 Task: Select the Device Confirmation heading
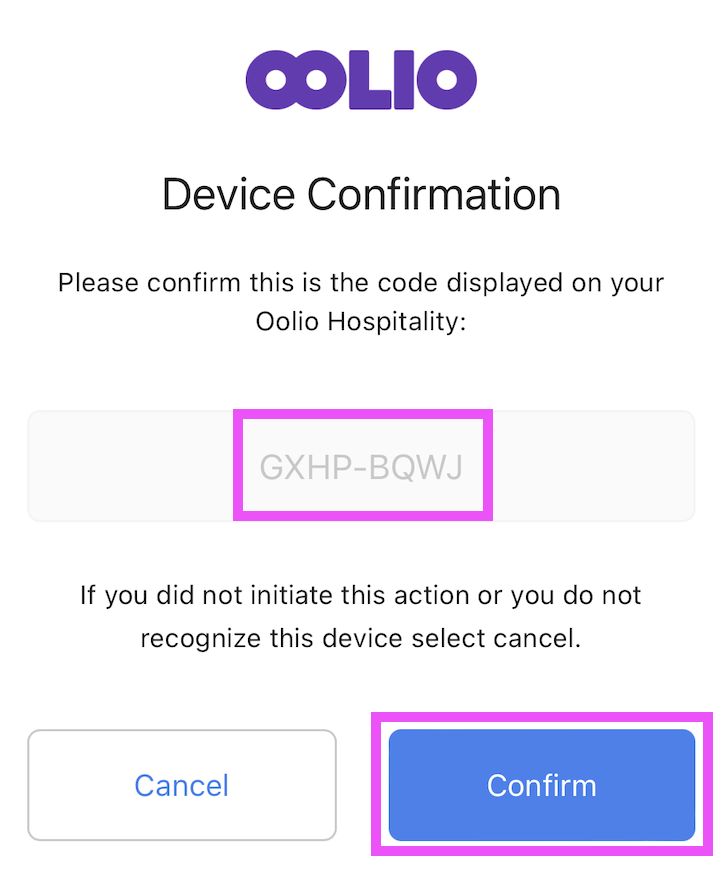tap(361, 194)
